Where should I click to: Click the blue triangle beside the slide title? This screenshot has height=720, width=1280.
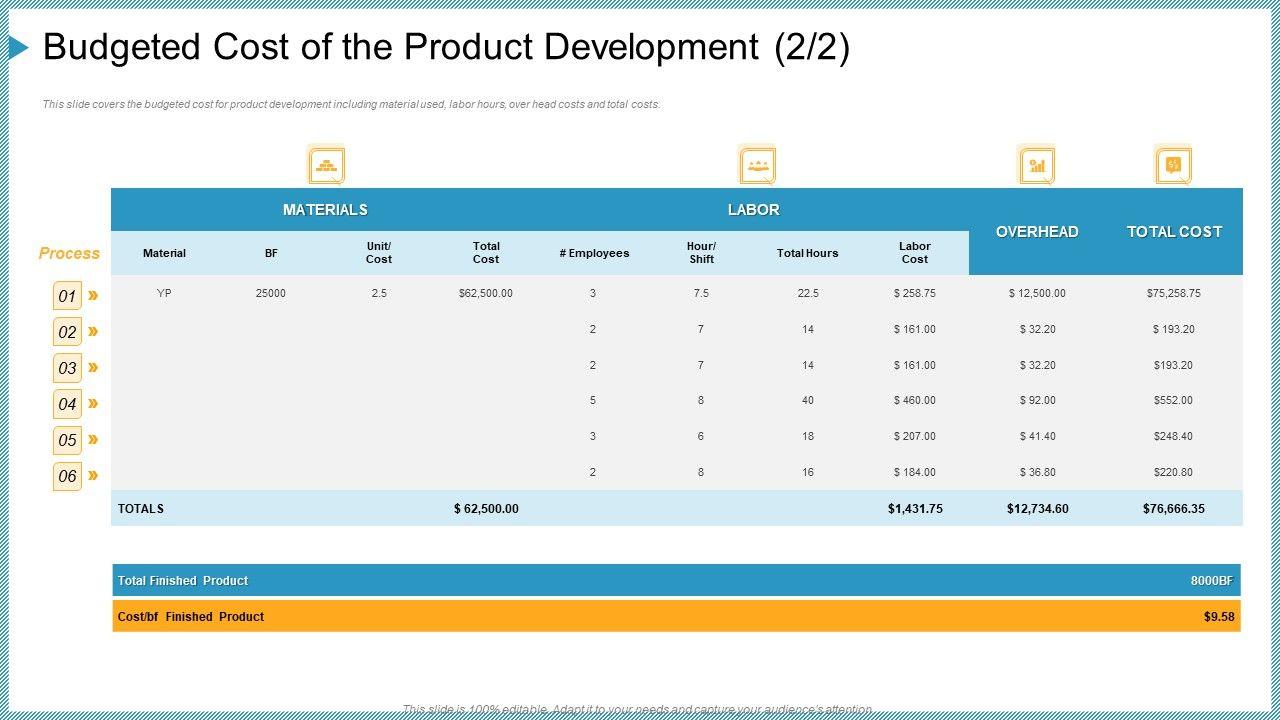(x=19, y=47)
